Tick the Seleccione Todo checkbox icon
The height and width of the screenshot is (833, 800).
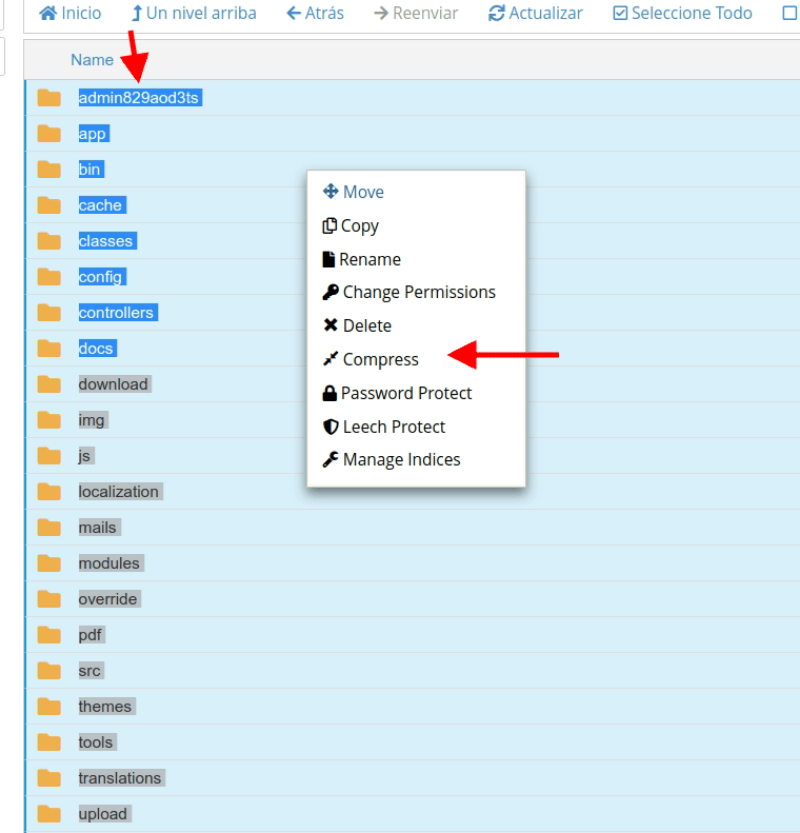tap(620, 13)
